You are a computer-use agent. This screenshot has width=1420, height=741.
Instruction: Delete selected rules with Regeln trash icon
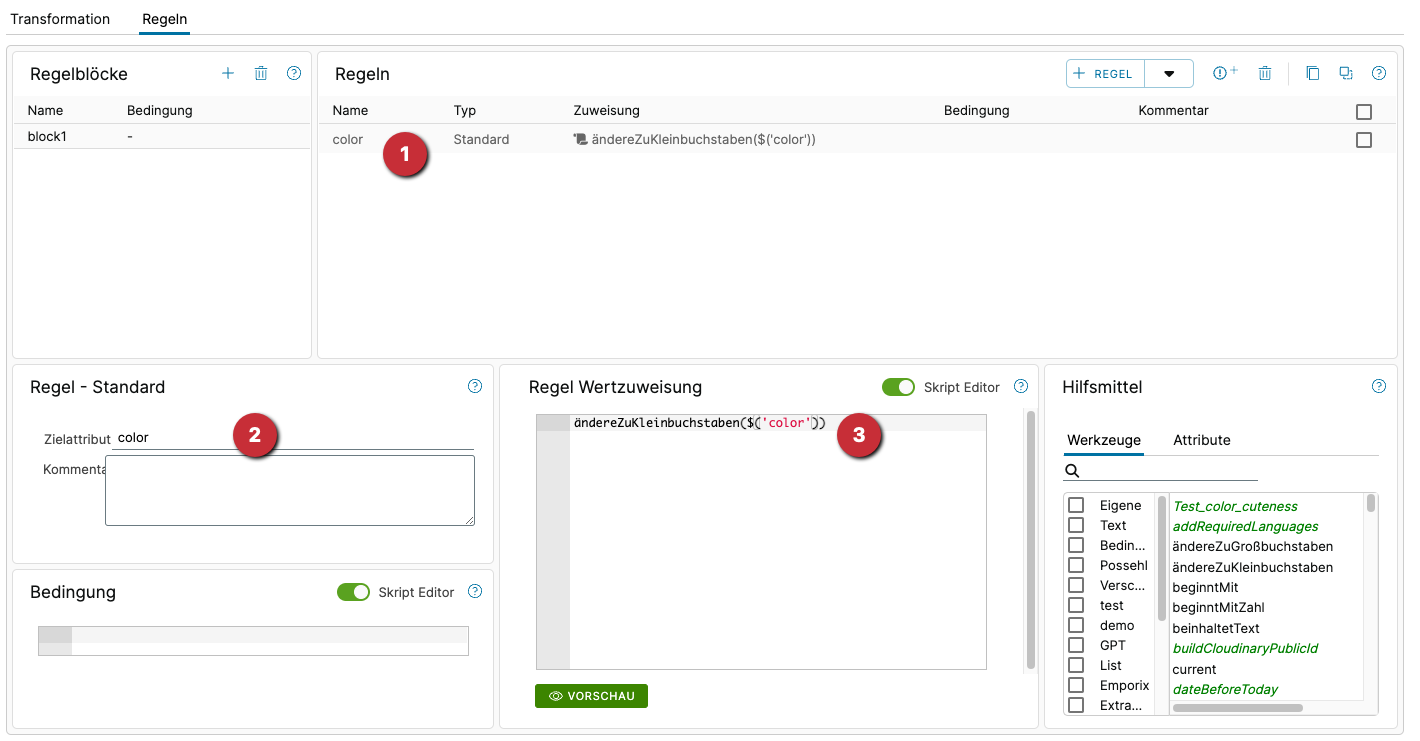pyautogui.click(x=1265, y=73)
